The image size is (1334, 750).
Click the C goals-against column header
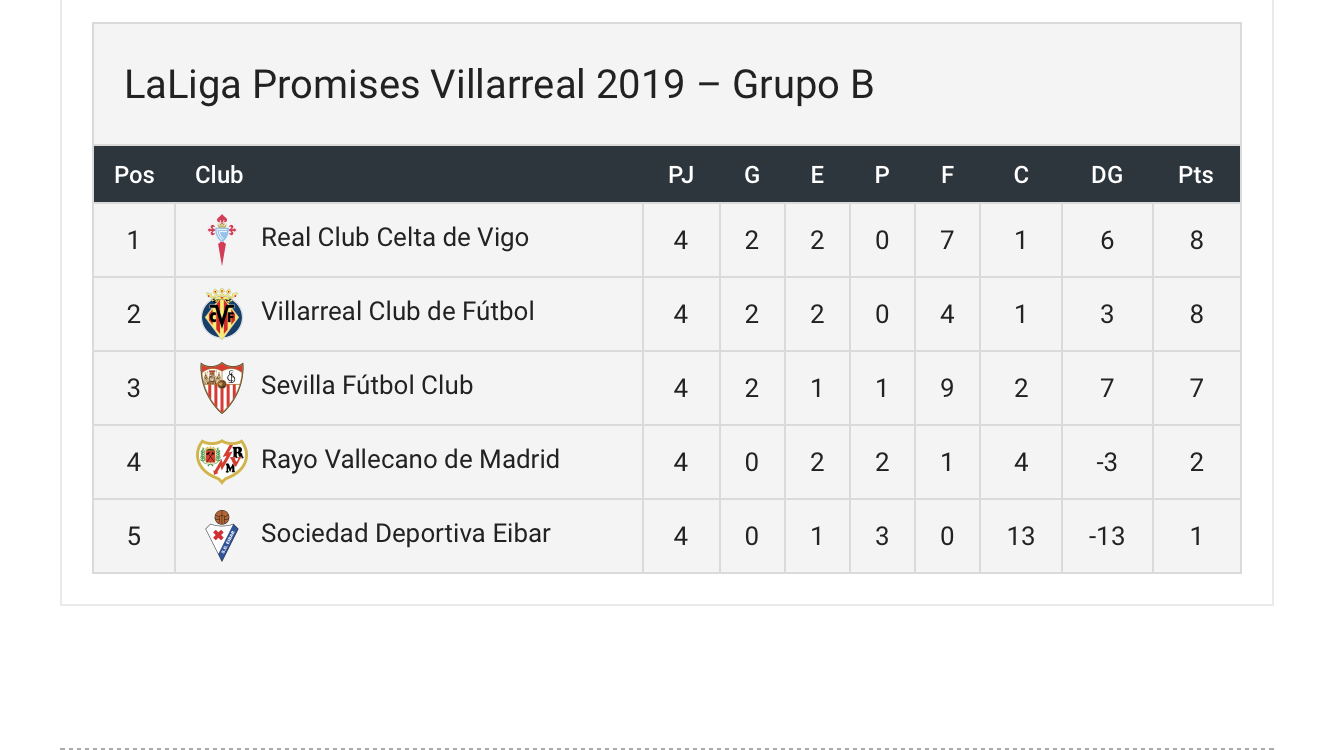1021,175
